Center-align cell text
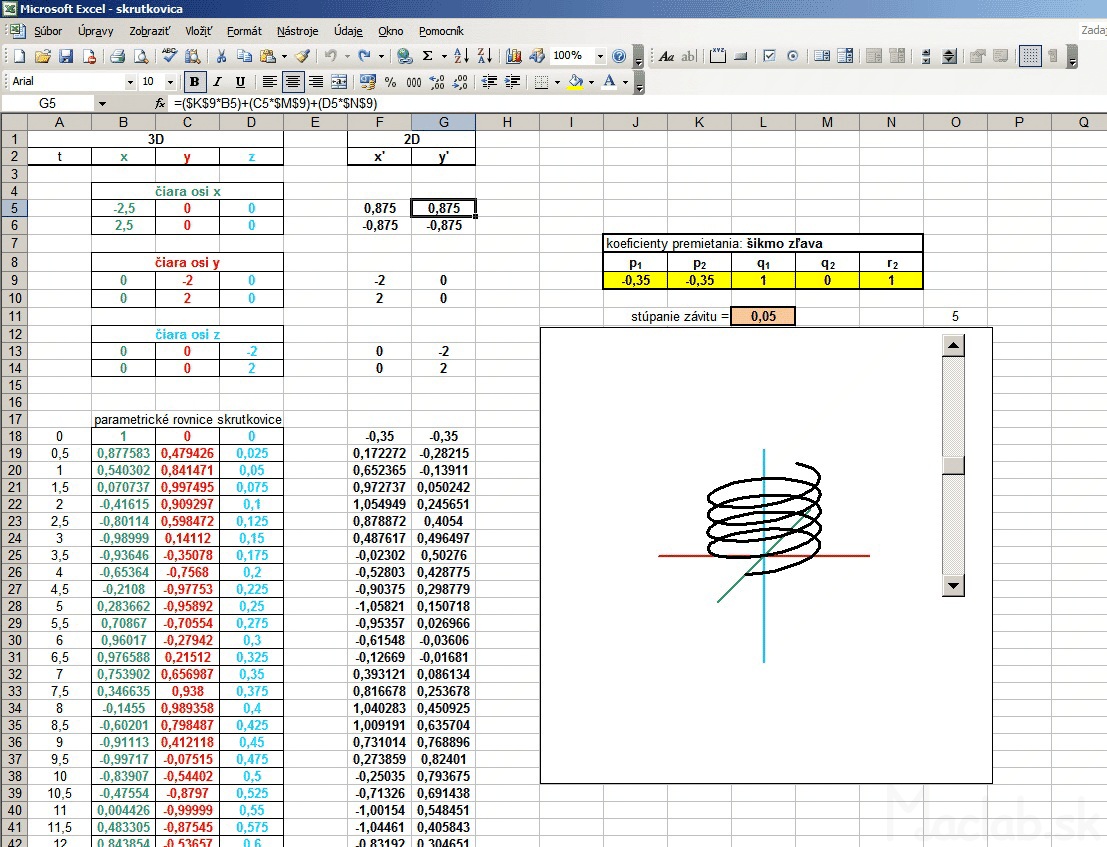 (x=292, y=82)
